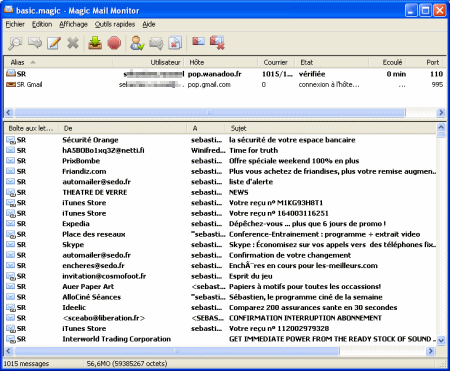This screenshot has height=371, width=450.
Task: Sort accounts by Hôte column header
Action: pos(221,62)
